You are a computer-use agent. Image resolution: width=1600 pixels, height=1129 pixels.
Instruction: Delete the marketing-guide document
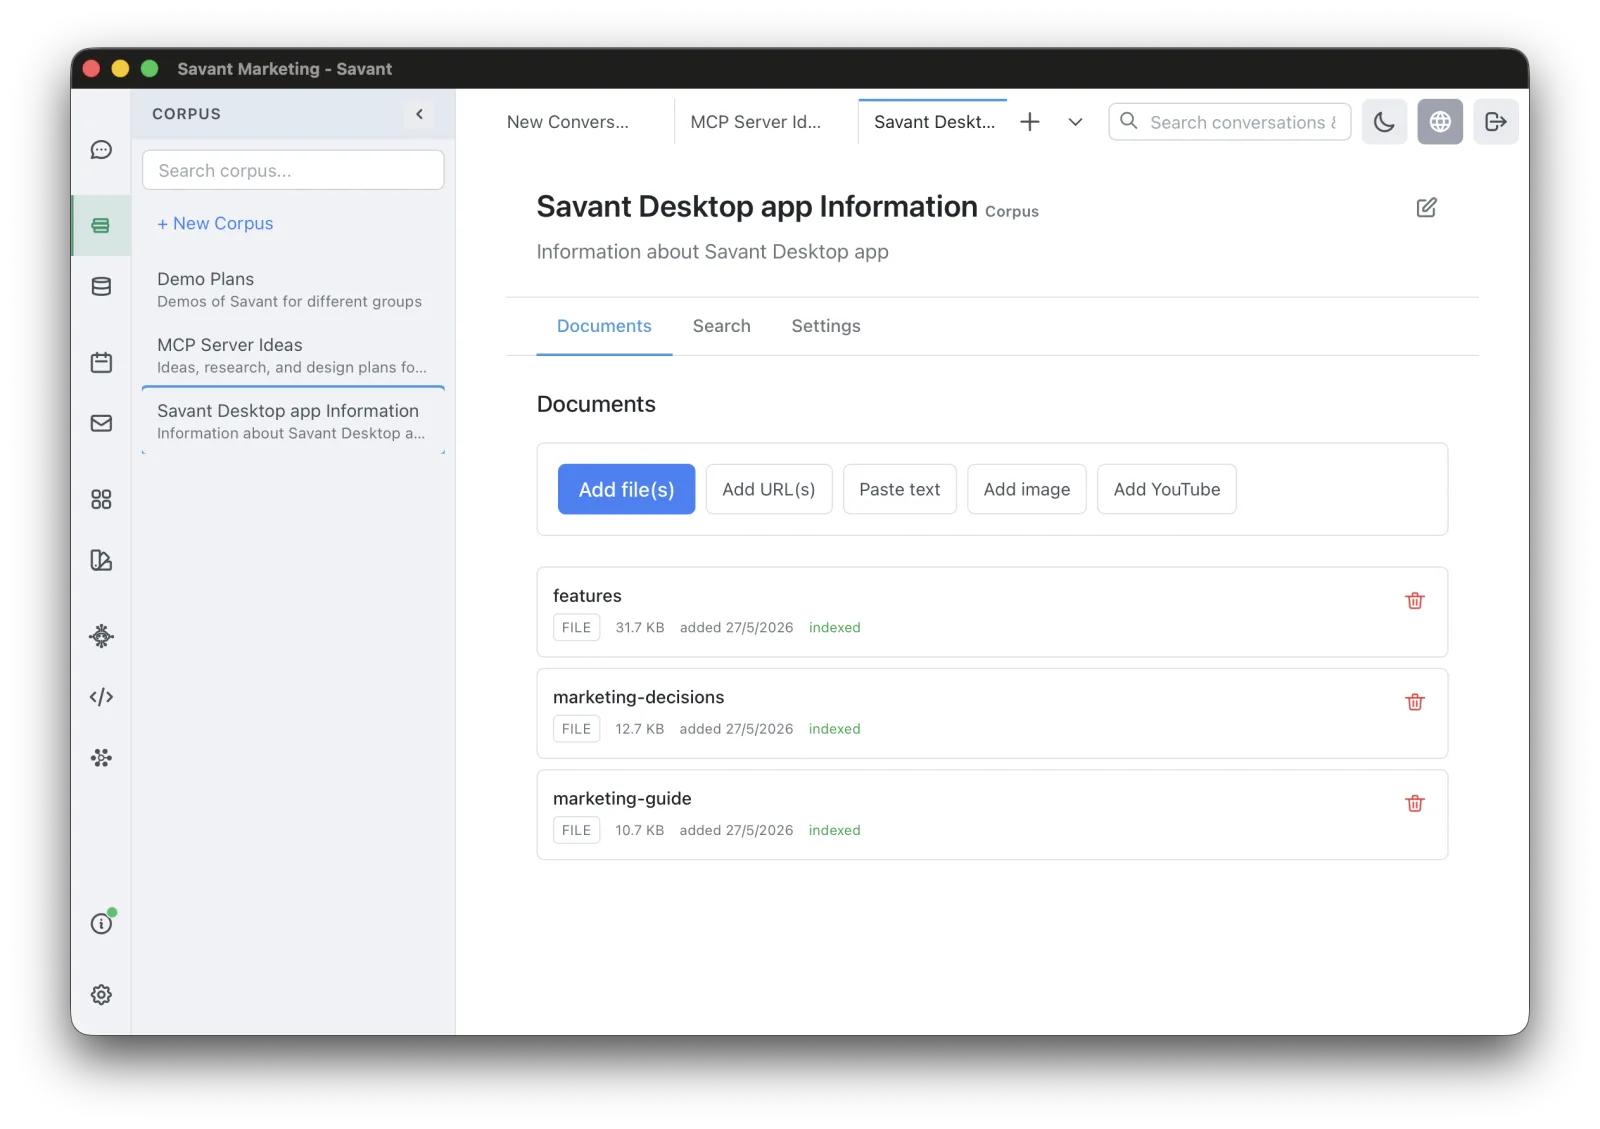[x=1415, y=804]
